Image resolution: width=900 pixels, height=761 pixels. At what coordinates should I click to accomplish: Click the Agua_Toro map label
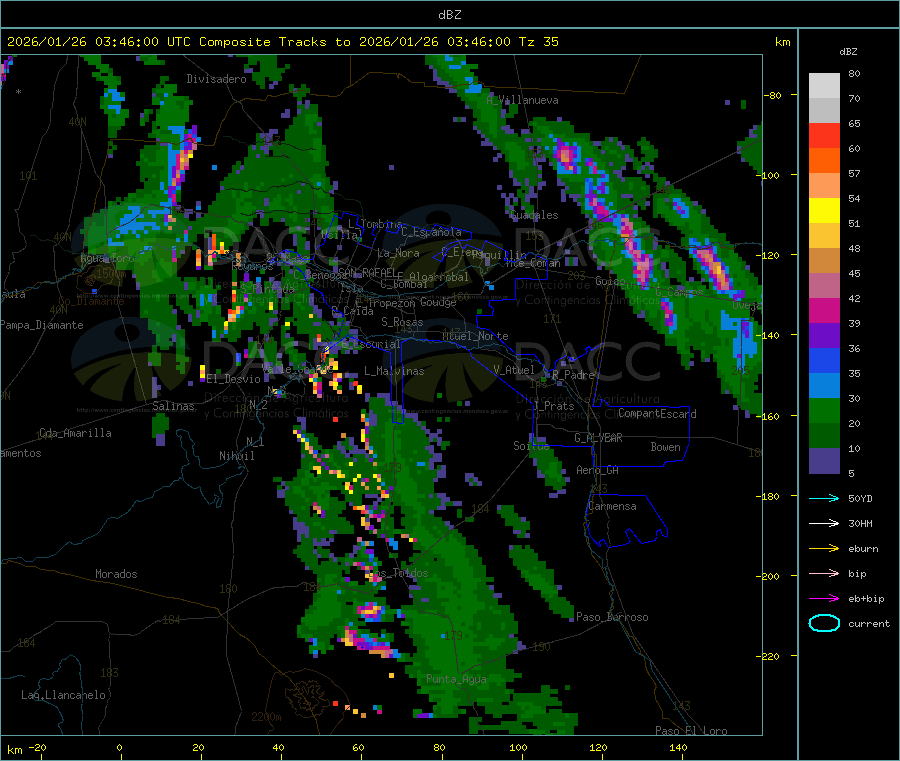click(x=107, y=259)
